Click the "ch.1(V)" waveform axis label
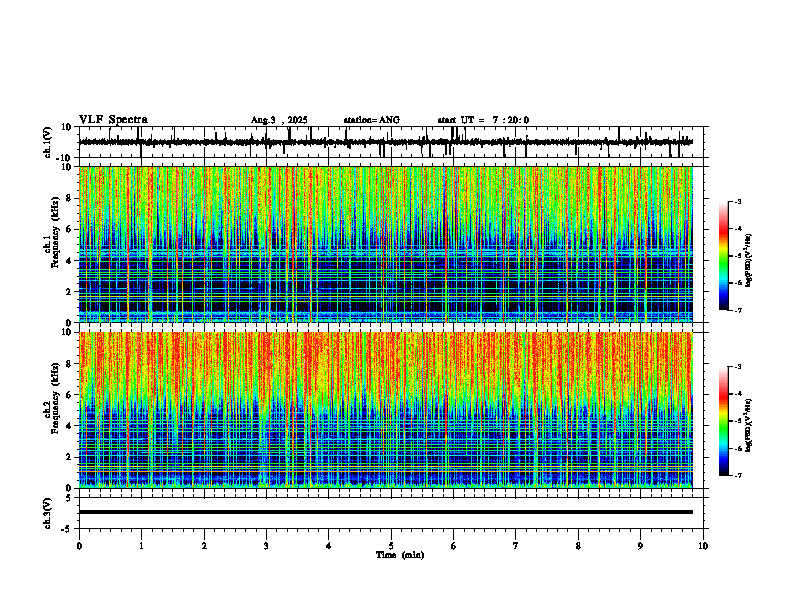 coord(48,142)
